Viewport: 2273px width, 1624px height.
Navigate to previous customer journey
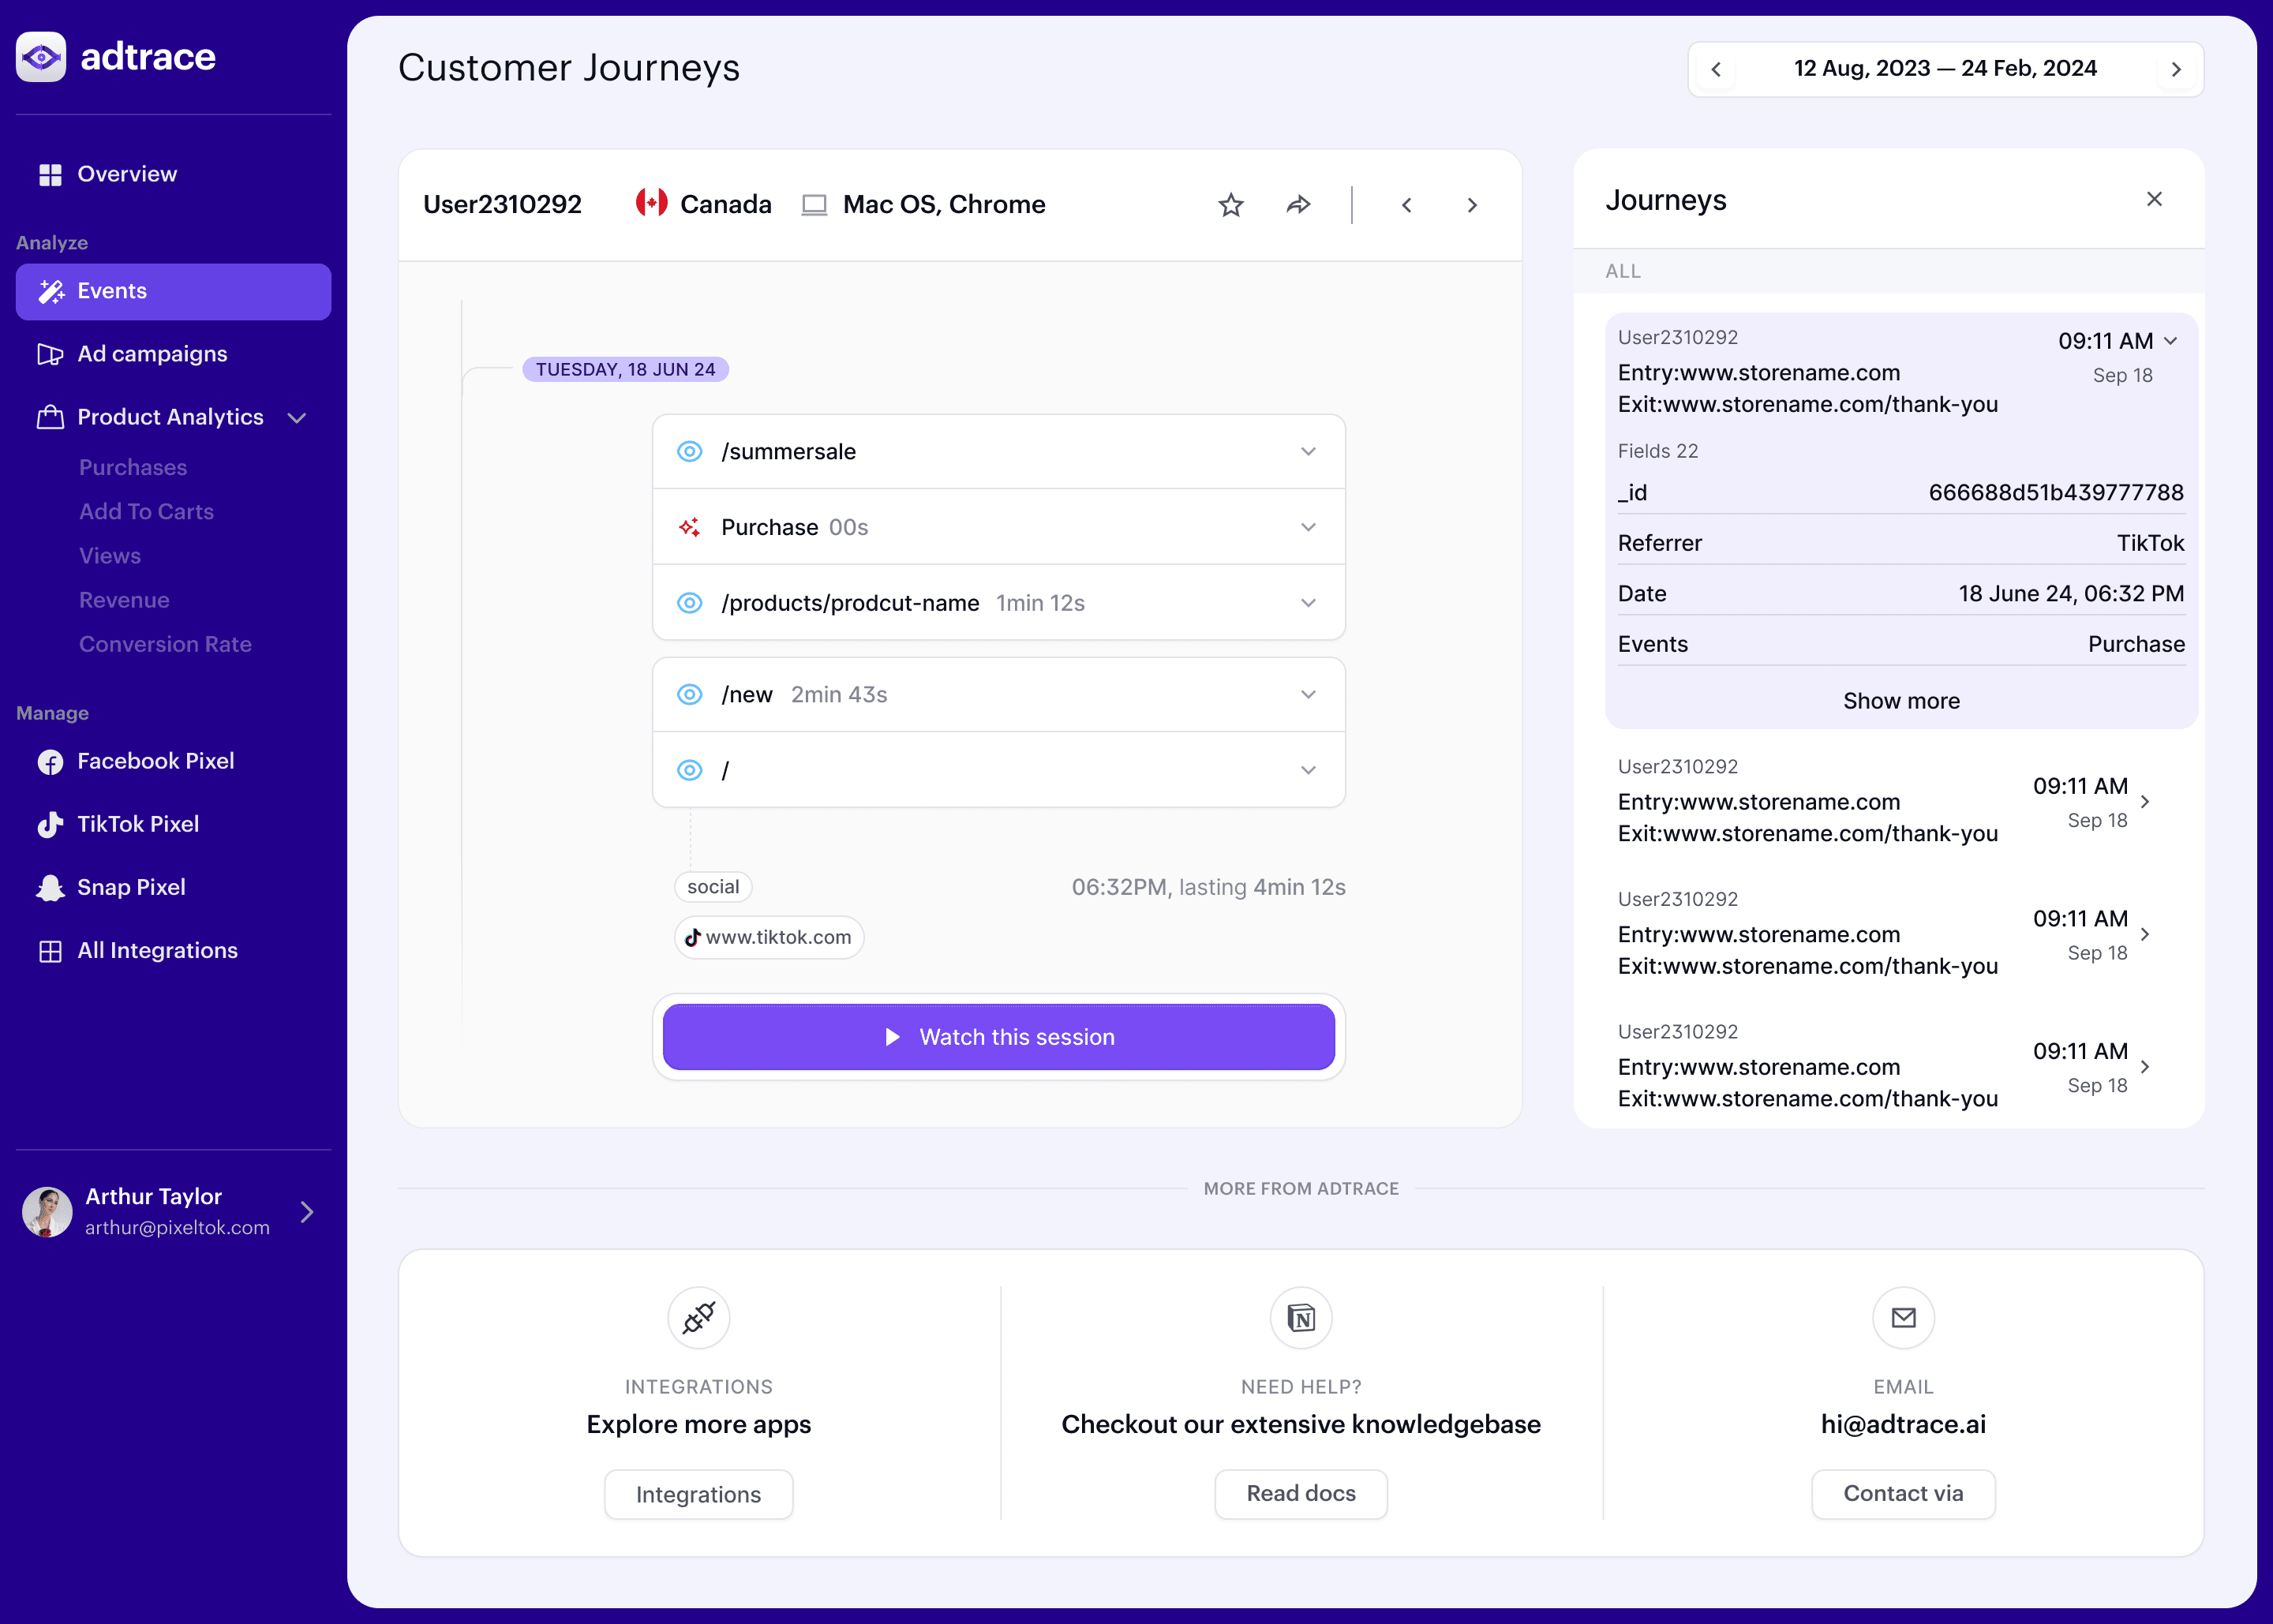[x=1406, y=204]
